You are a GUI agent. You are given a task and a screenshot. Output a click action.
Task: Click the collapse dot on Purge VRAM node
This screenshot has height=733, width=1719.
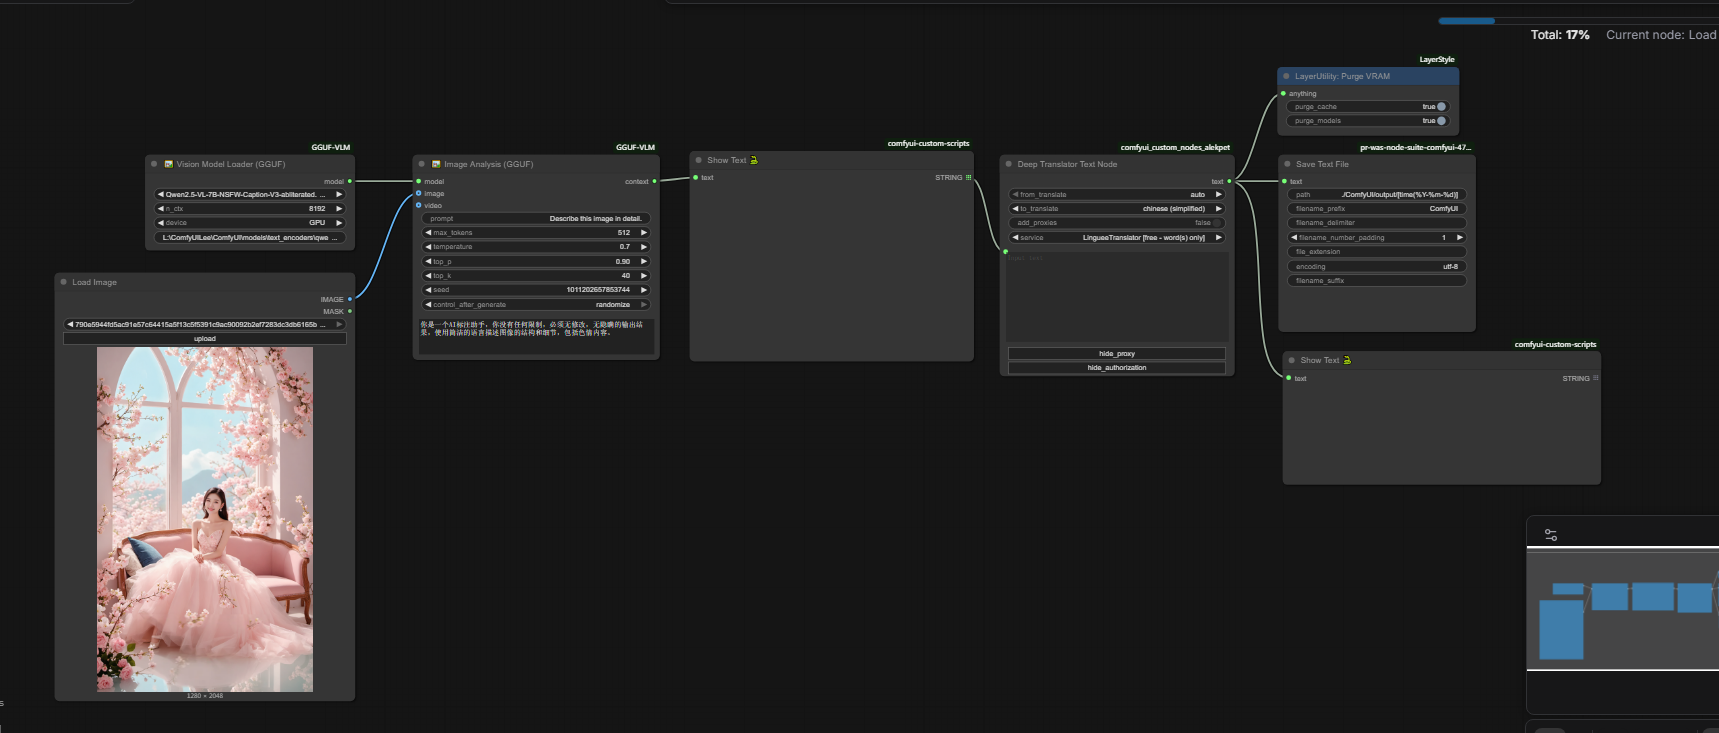tap(1286, 76)
